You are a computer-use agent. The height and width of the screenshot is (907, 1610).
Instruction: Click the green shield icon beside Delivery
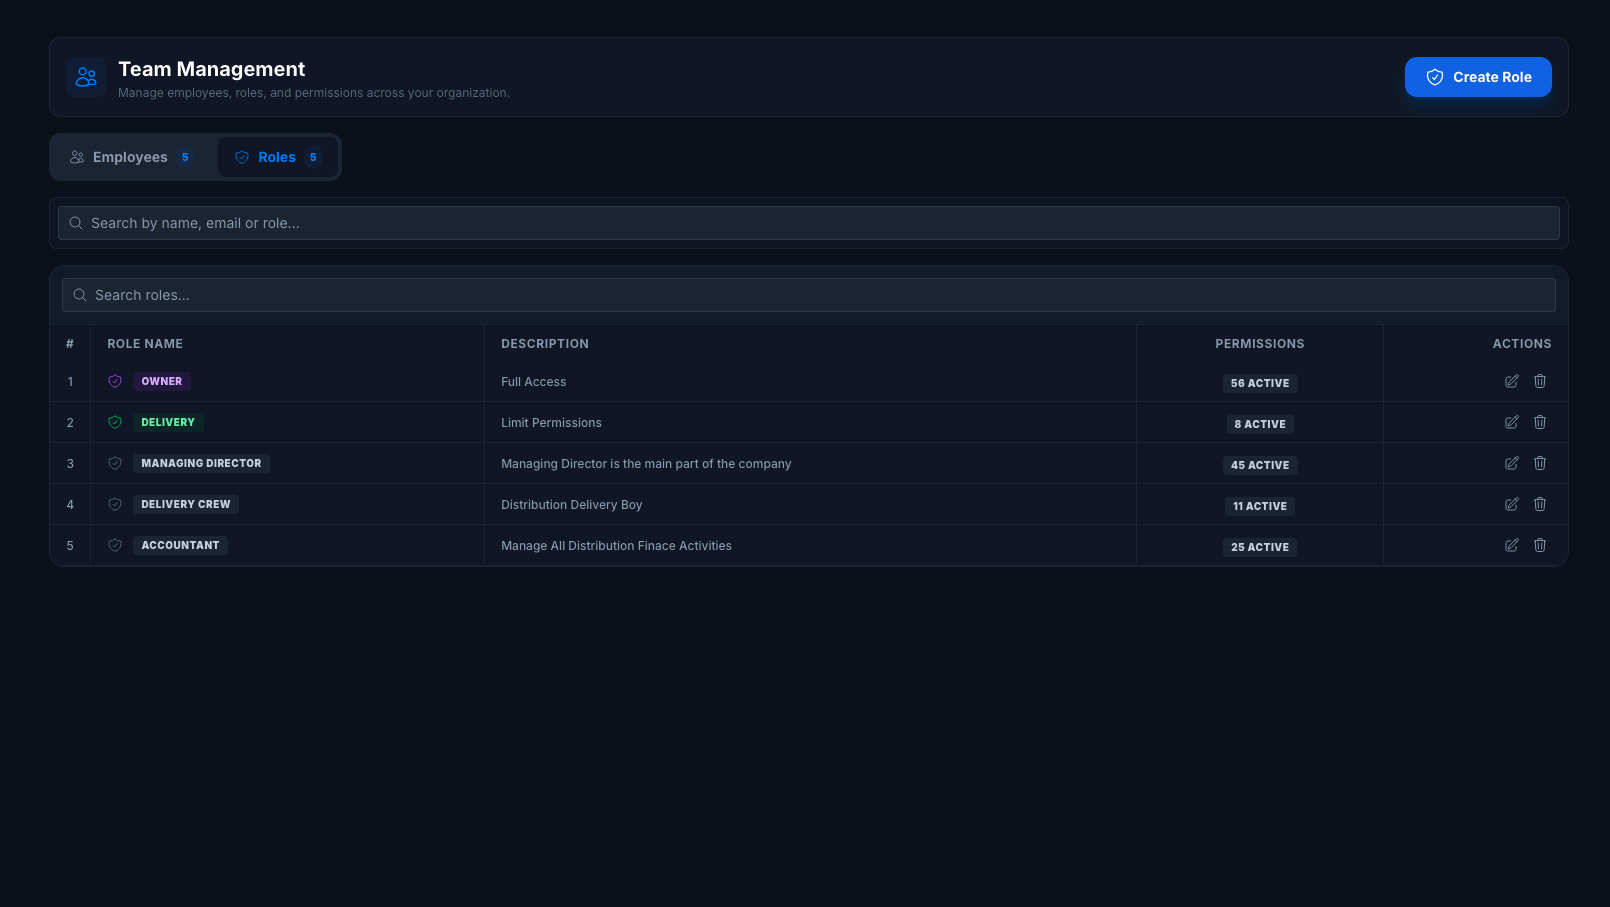115,422
